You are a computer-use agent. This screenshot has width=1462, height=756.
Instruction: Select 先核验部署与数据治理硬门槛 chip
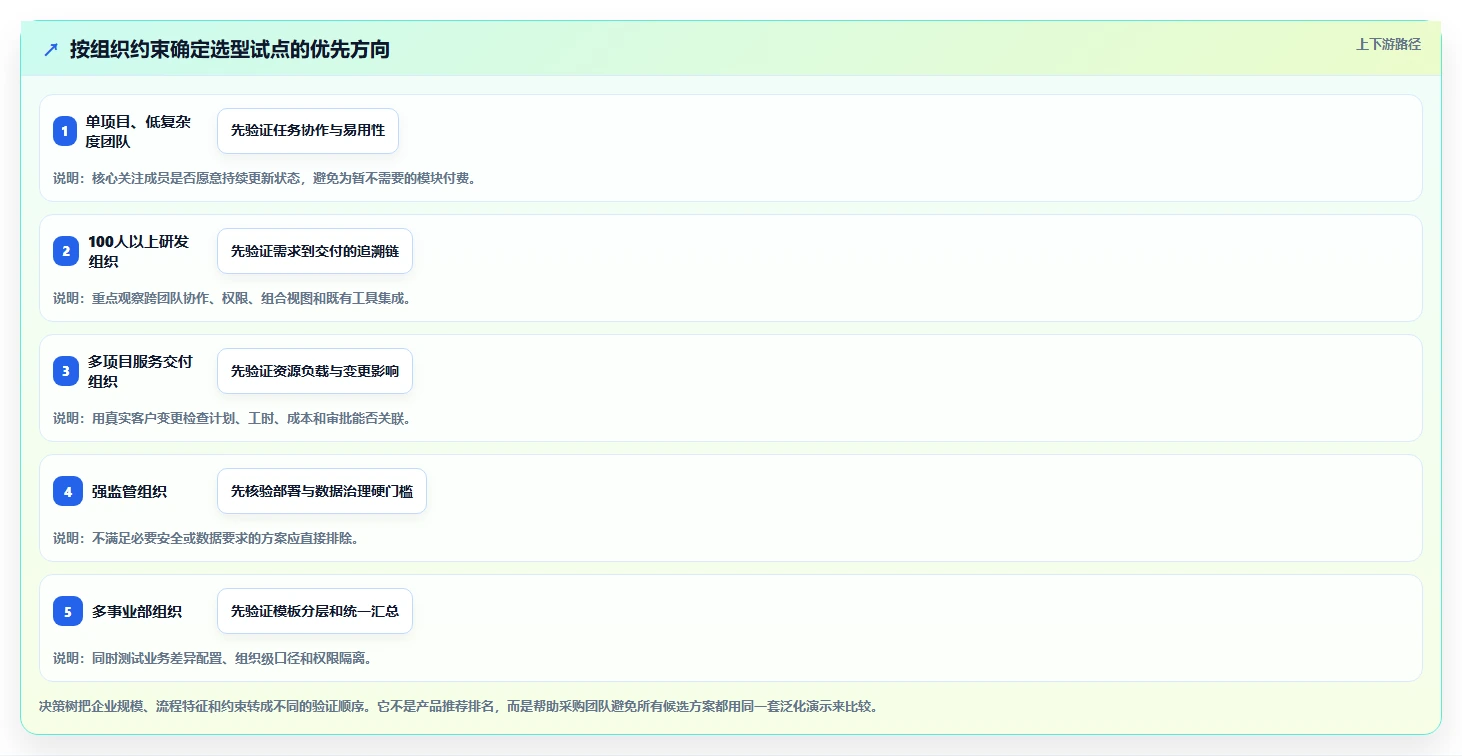pyautogui.click(x=322, y=491)
